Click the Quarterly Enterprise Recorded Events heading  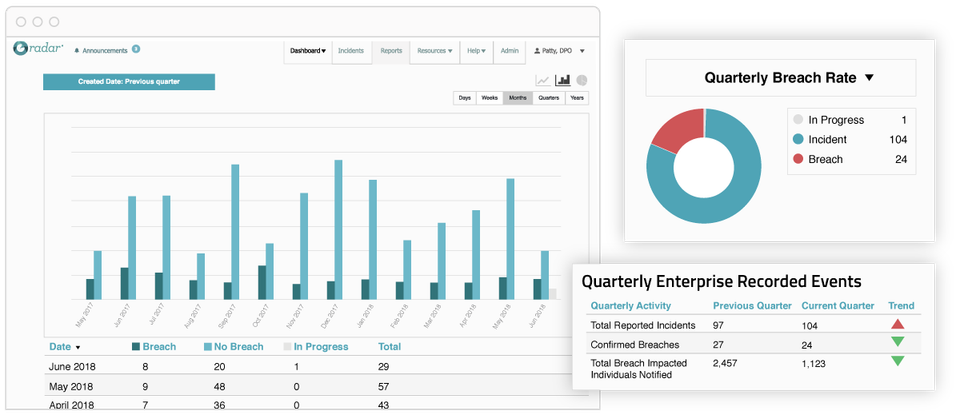pyautogui.click(x=721, y=281)
